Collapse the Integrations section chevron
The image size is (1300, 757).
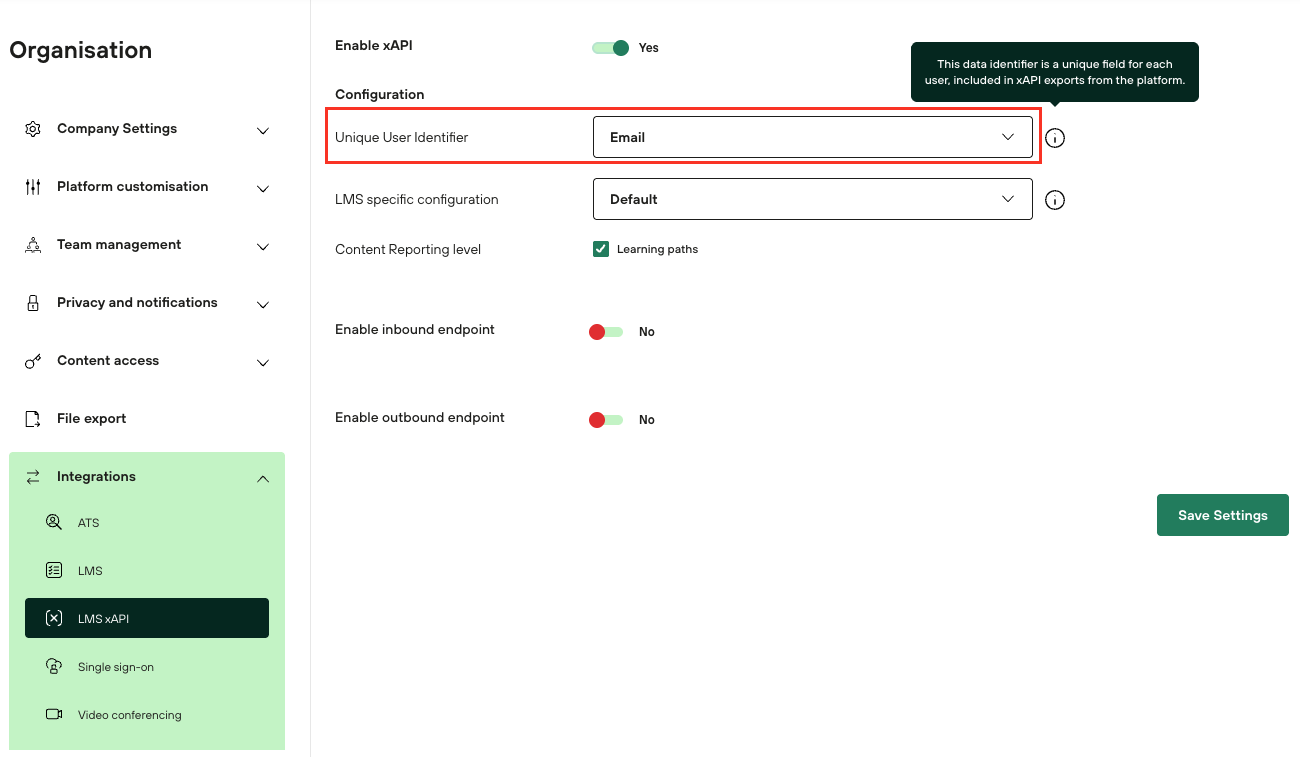(x=263, y=478)
